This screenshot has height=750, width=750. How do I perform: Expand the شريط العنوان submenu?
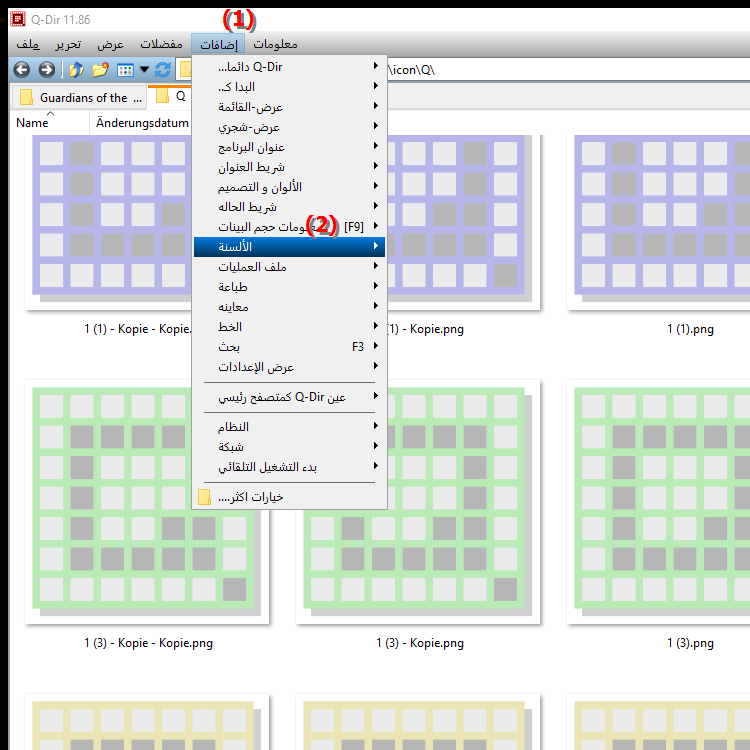[289, 167]
